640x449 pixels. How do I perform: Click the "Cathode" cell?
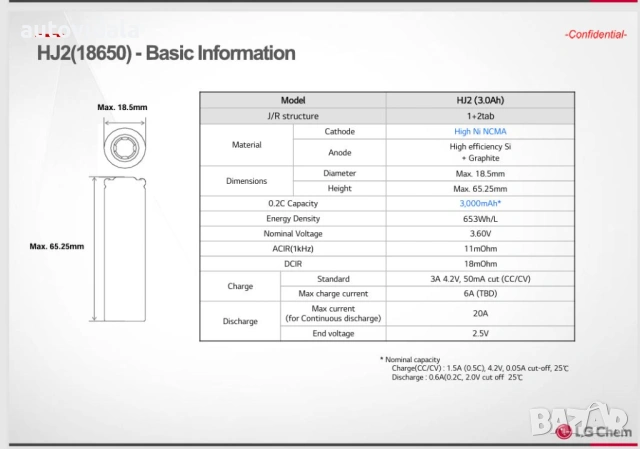(340, 131)
